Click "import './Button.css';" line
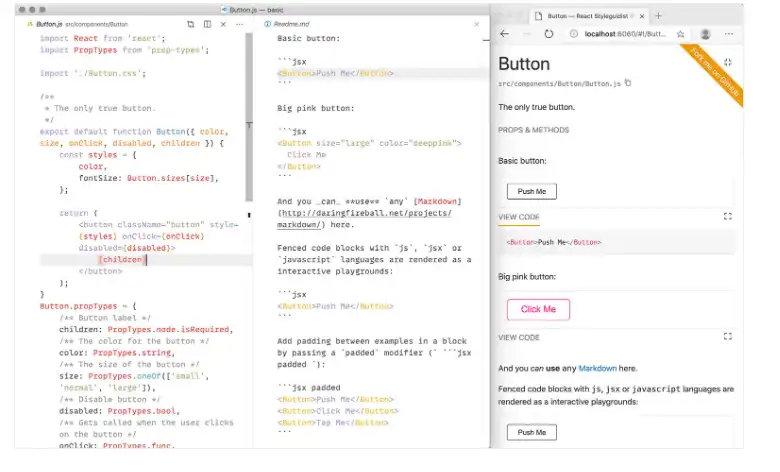The width and height of the screenshot is (780, 472). tap(93, 73)
